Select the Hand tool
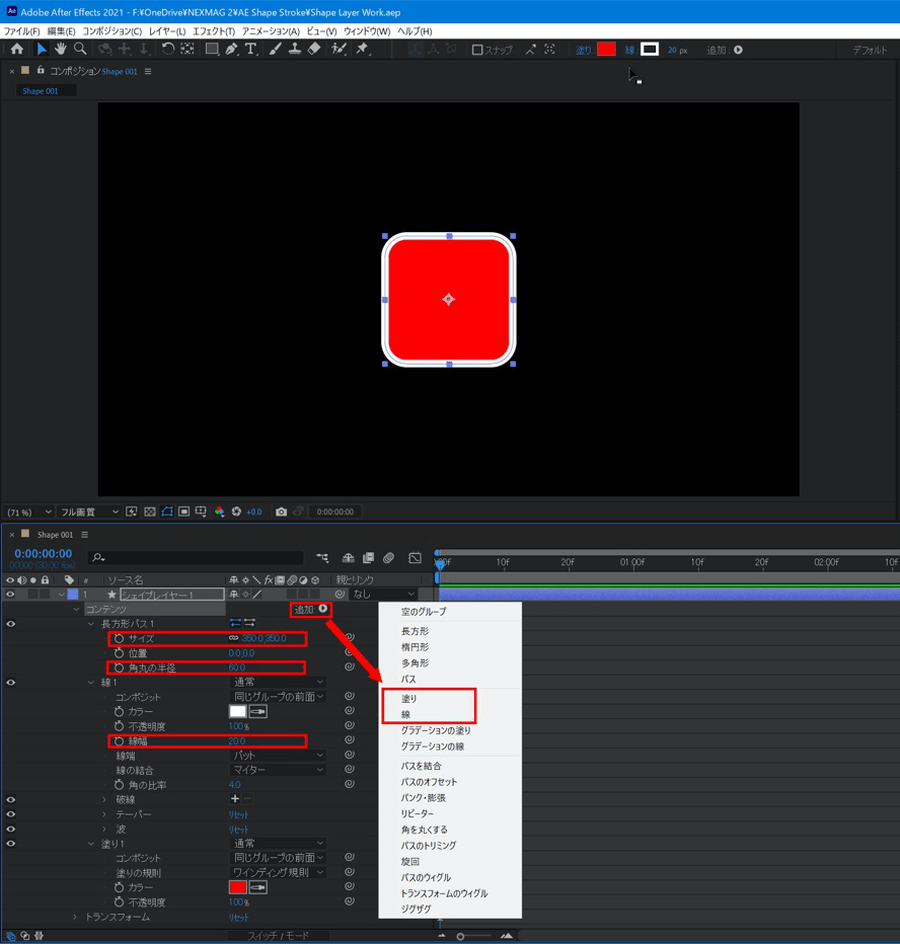 pos(60,49)
